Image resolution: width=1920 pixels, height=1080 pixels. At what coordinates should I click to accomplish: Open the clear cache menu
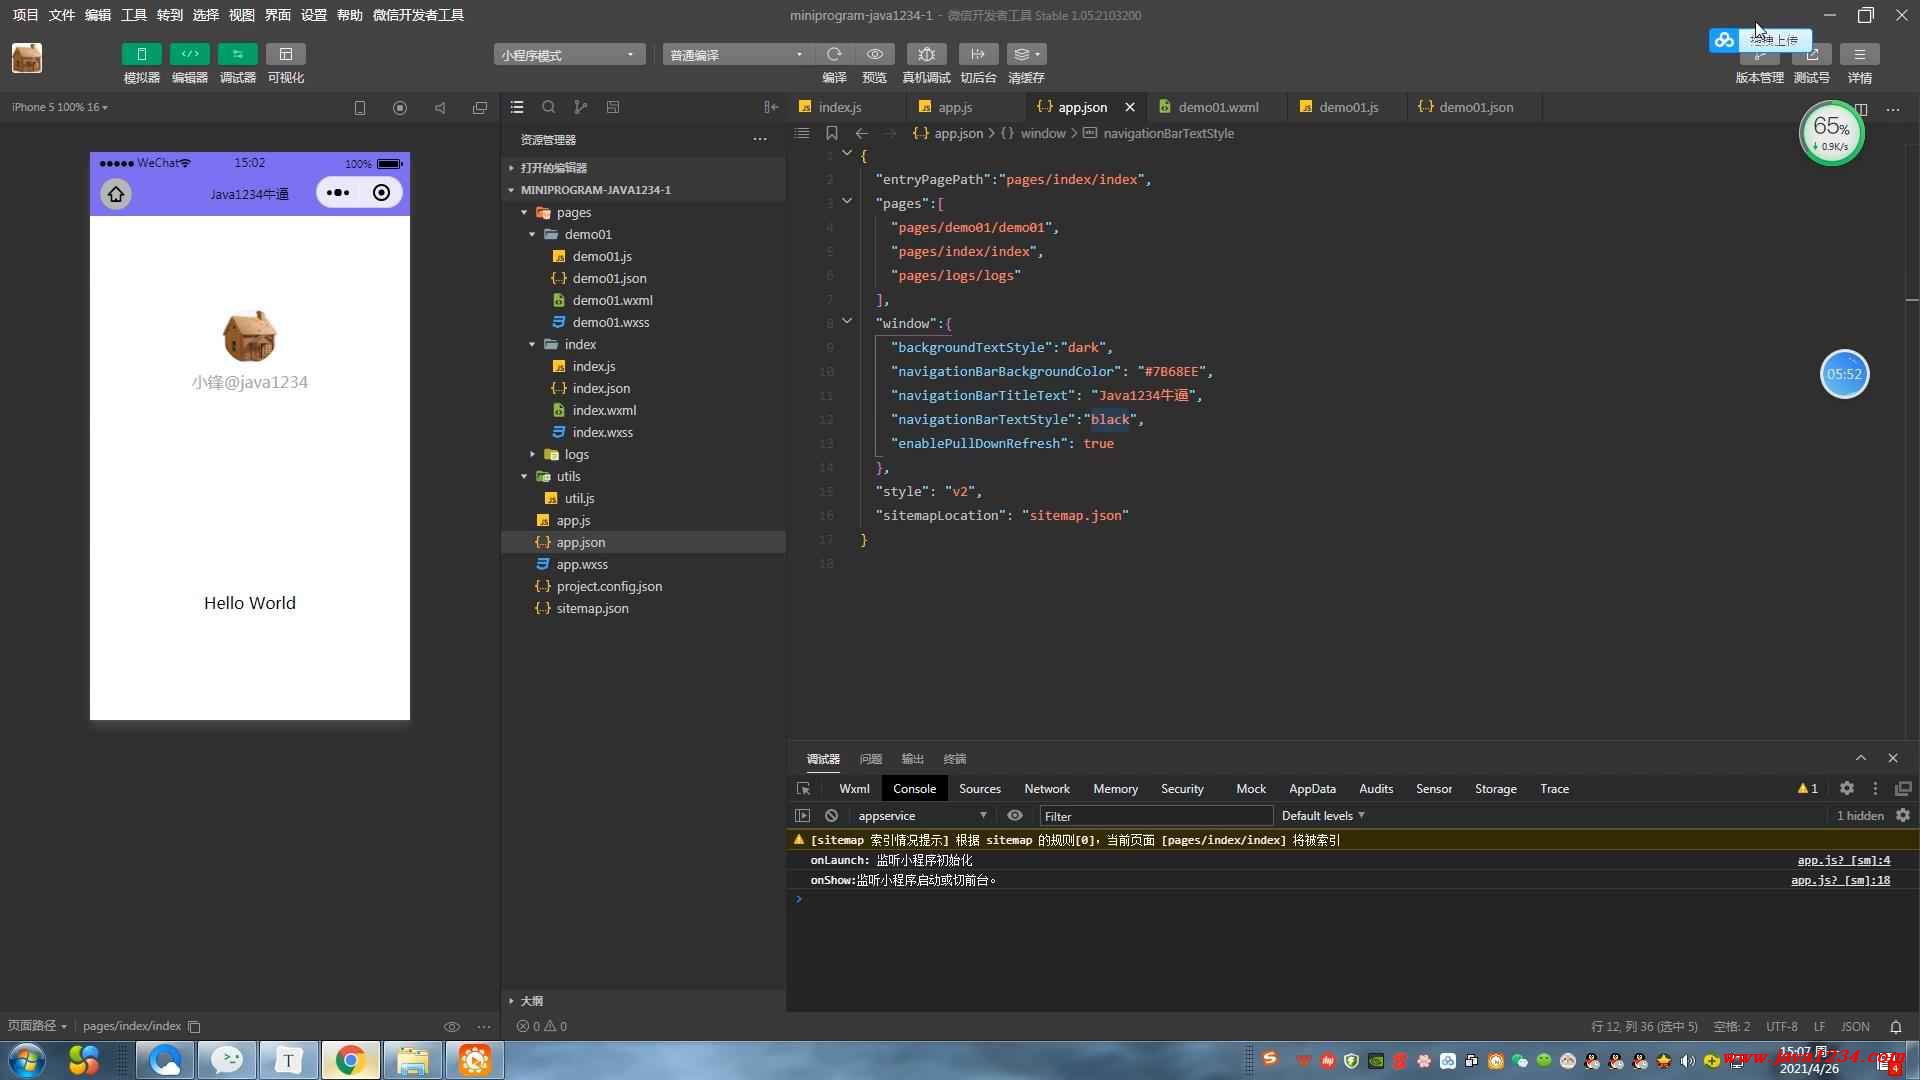1026,54
